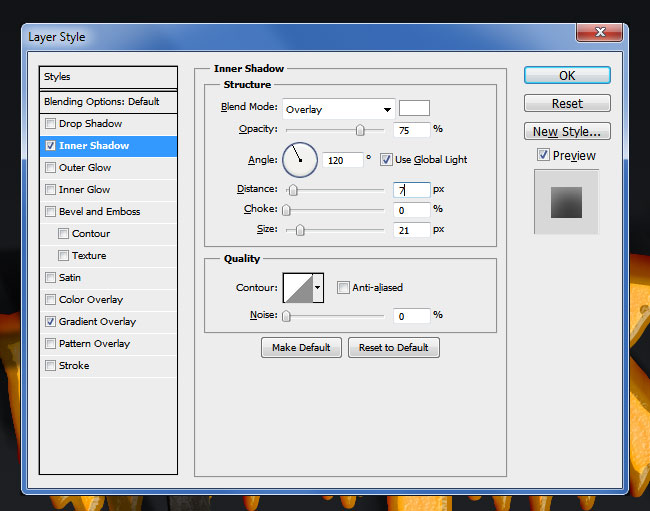Click the contour curve thumbnail

(298, 288)
